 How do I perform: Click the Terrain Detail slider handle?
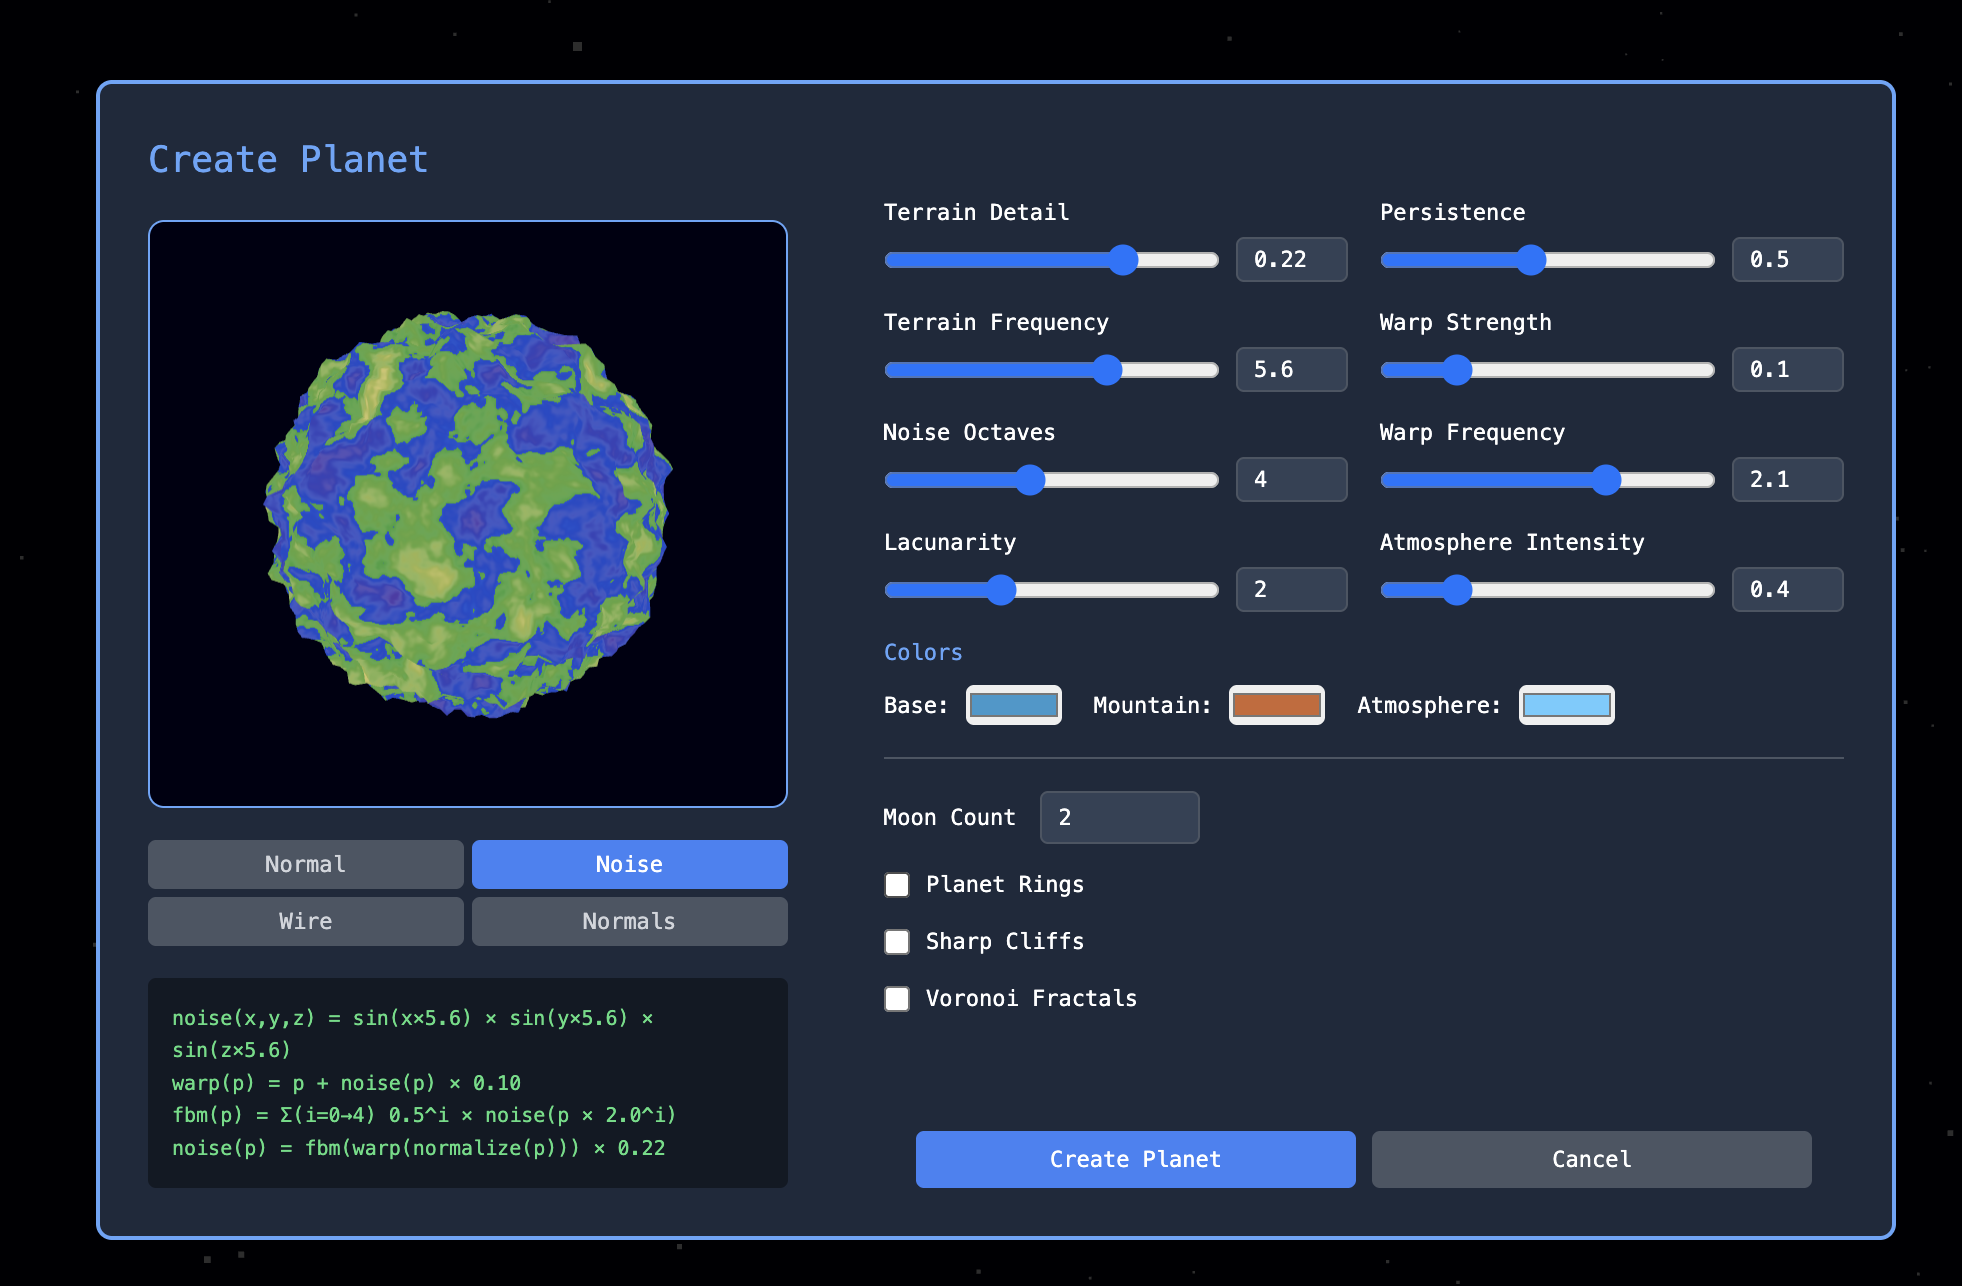[1123, 260]
